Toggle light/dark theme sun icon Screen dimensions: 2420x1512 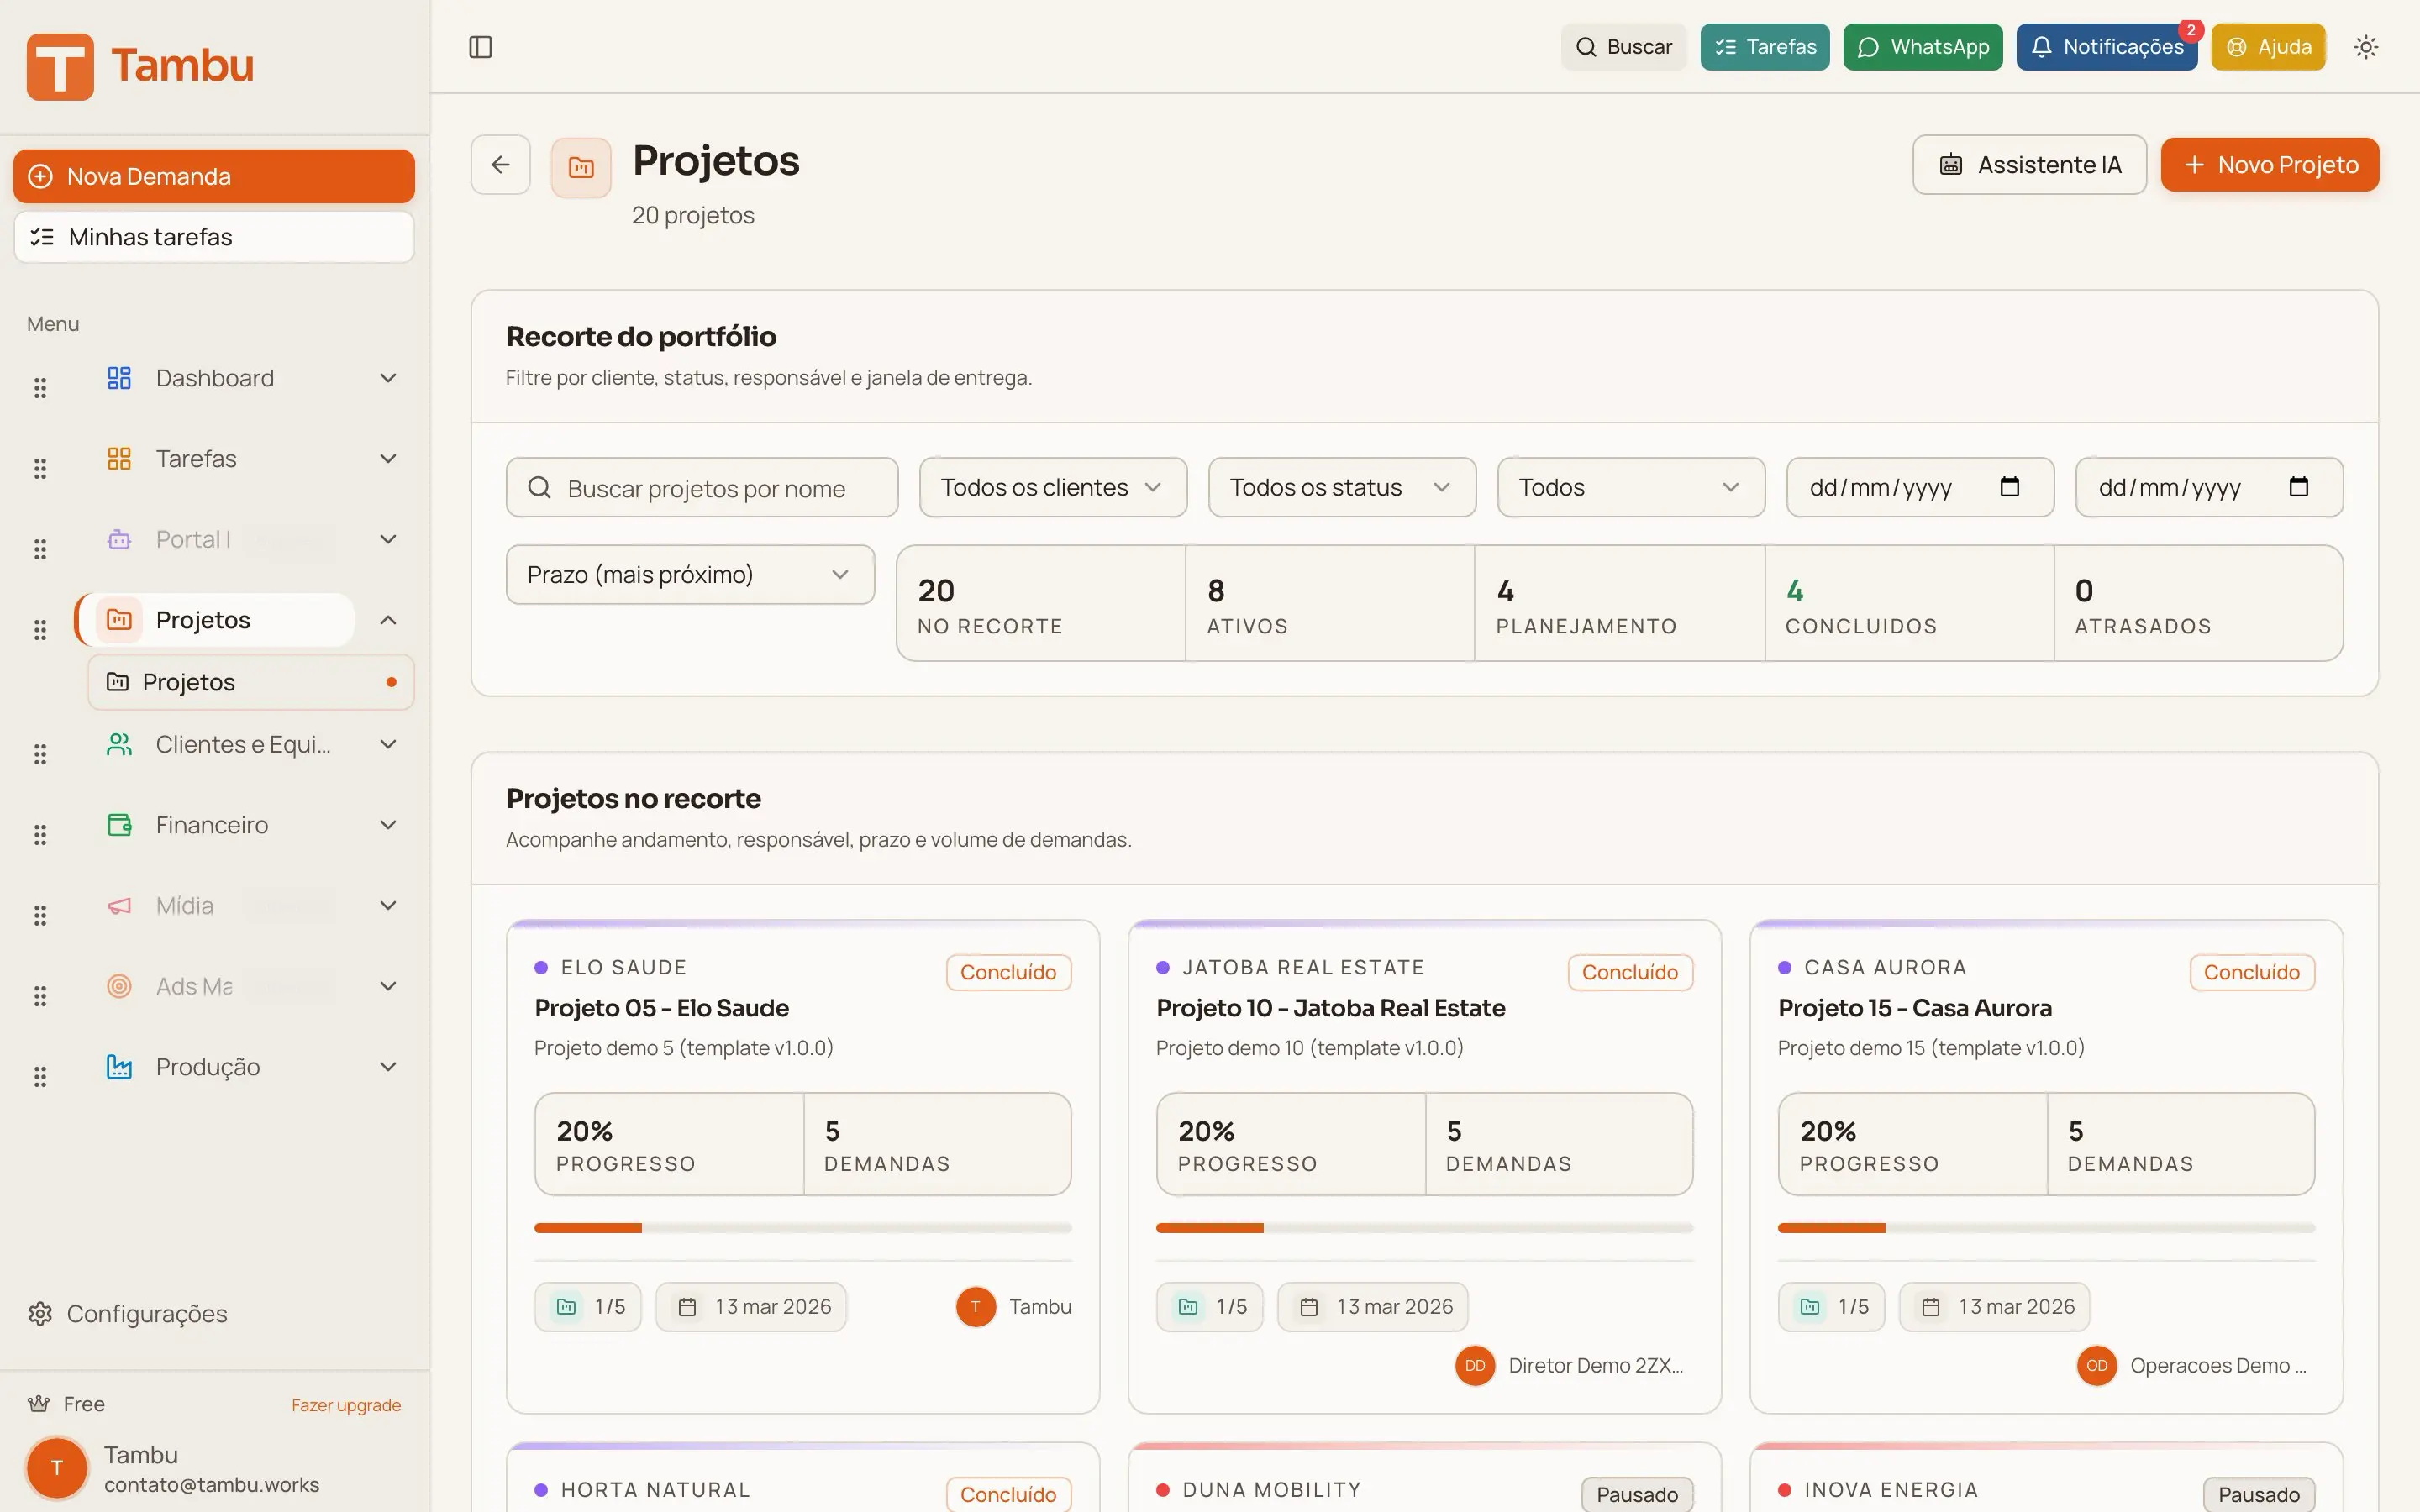[x=2365, y=47]
